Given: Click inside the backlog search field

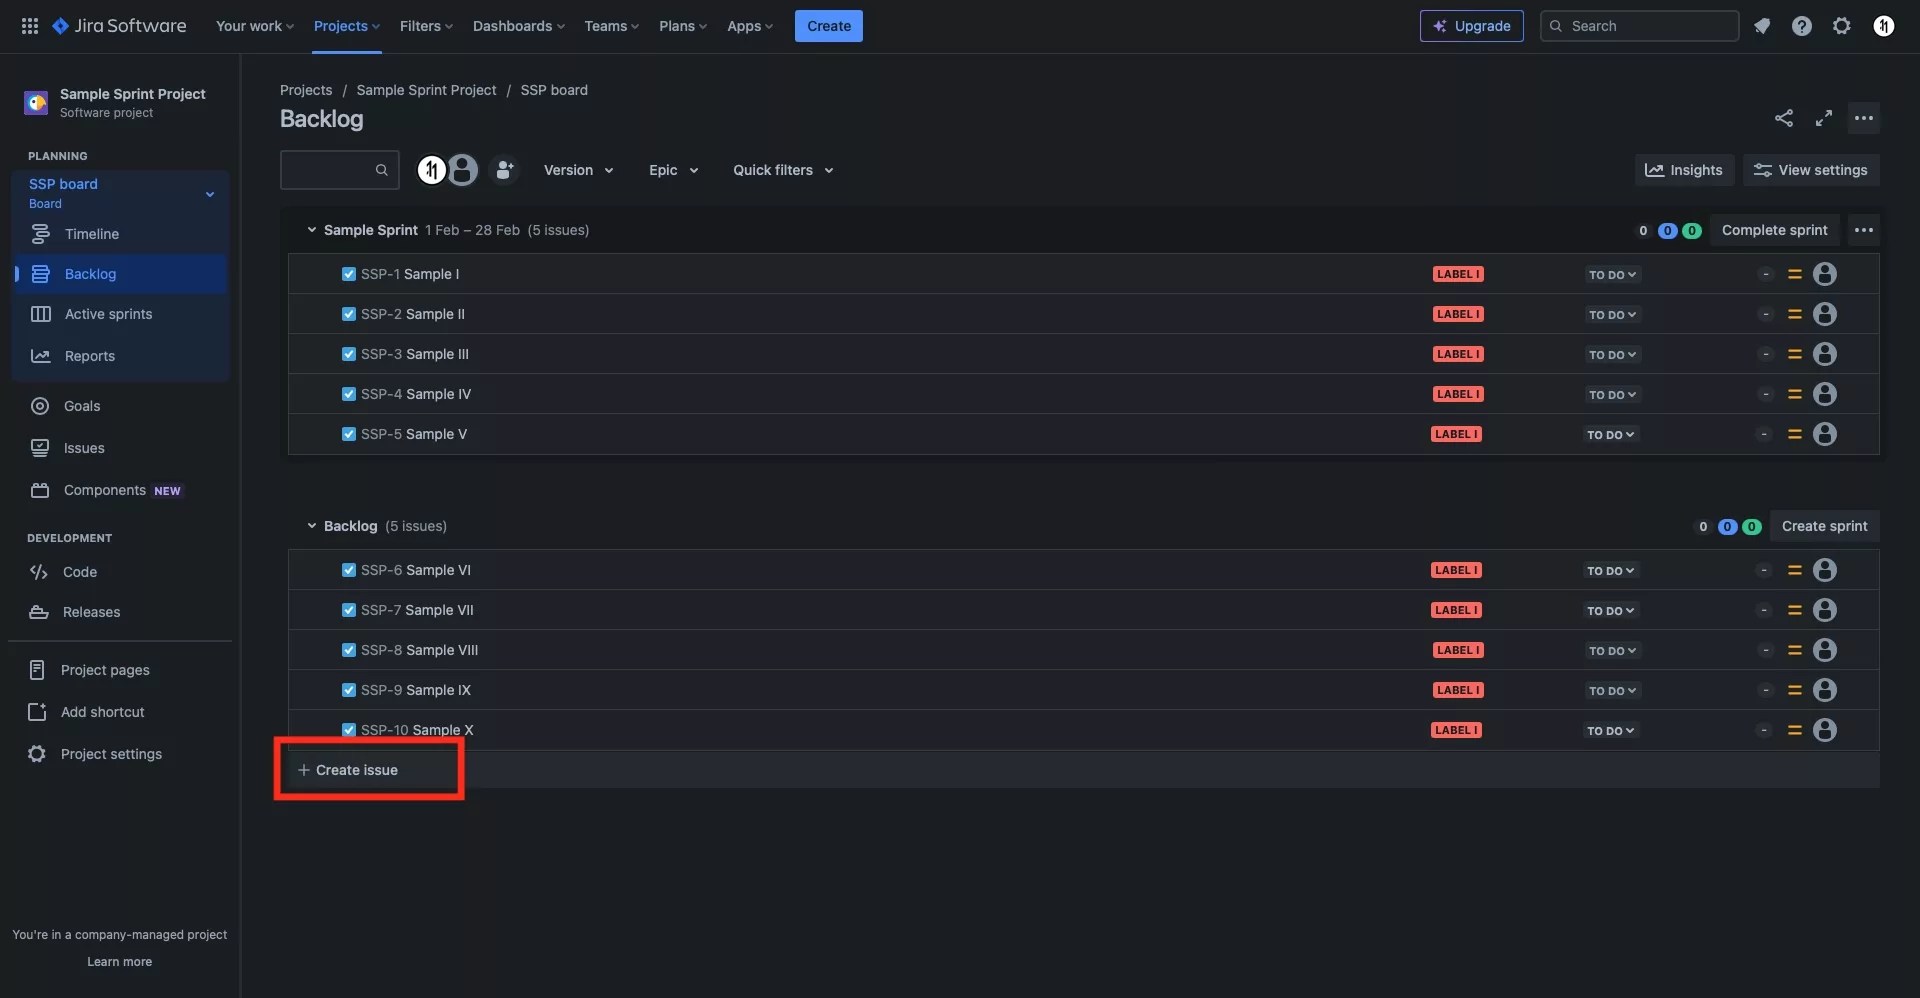Looking at the screenshot, I should [330, 170].
